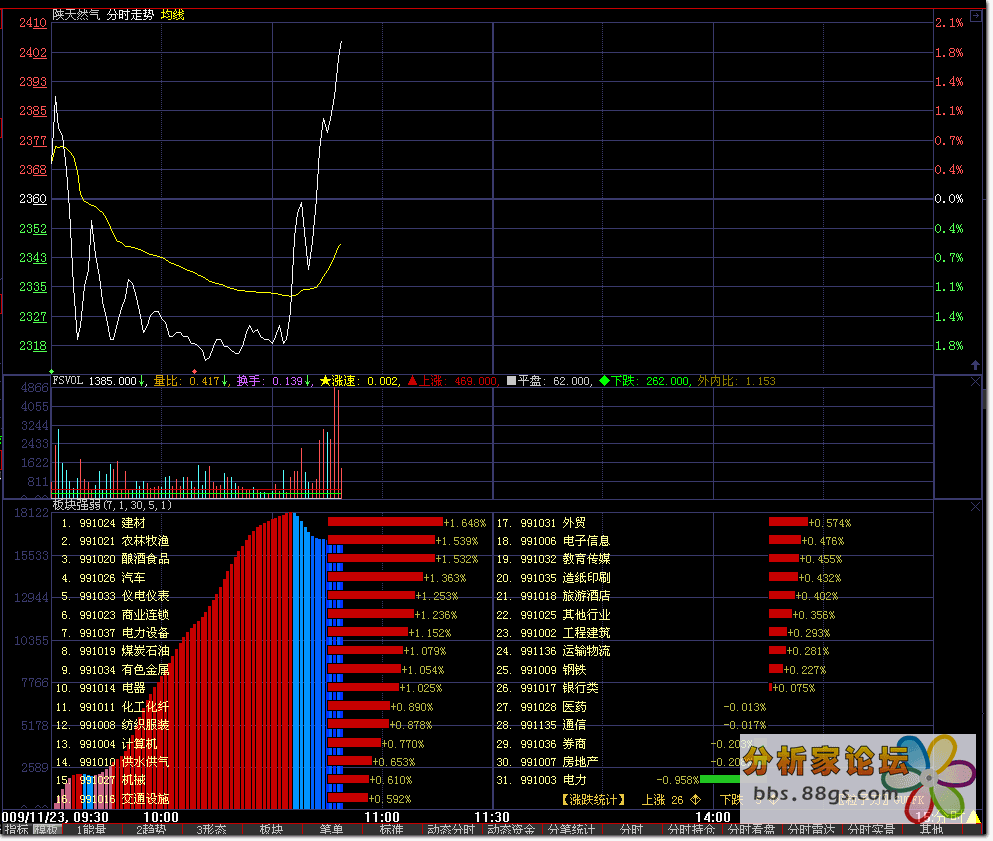The image size is (993, 841).
Task: Click the blue up arrow beside price chart
Action: point(975,365)
